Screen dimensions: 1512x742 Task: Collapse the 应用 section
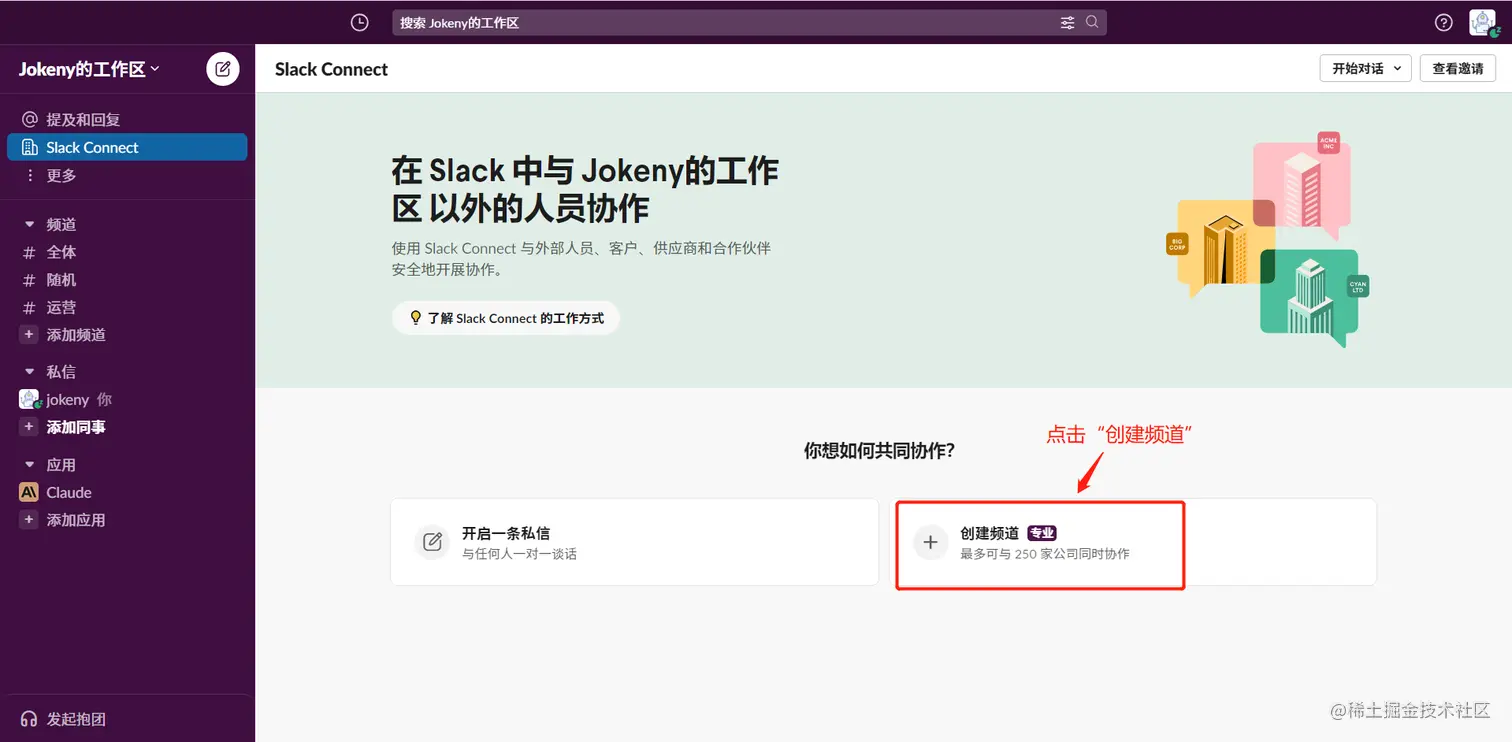(x=29, y=464)
